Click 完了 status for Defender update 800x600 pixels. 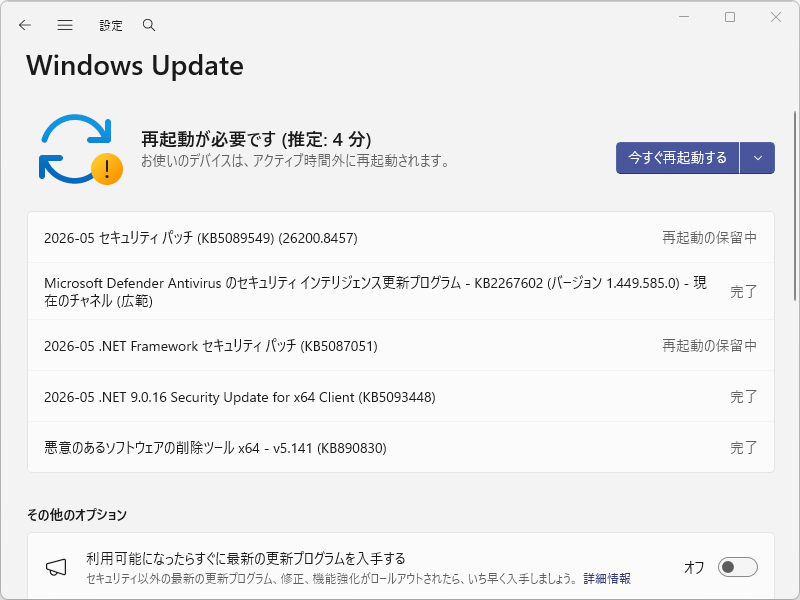coord(743,291)
